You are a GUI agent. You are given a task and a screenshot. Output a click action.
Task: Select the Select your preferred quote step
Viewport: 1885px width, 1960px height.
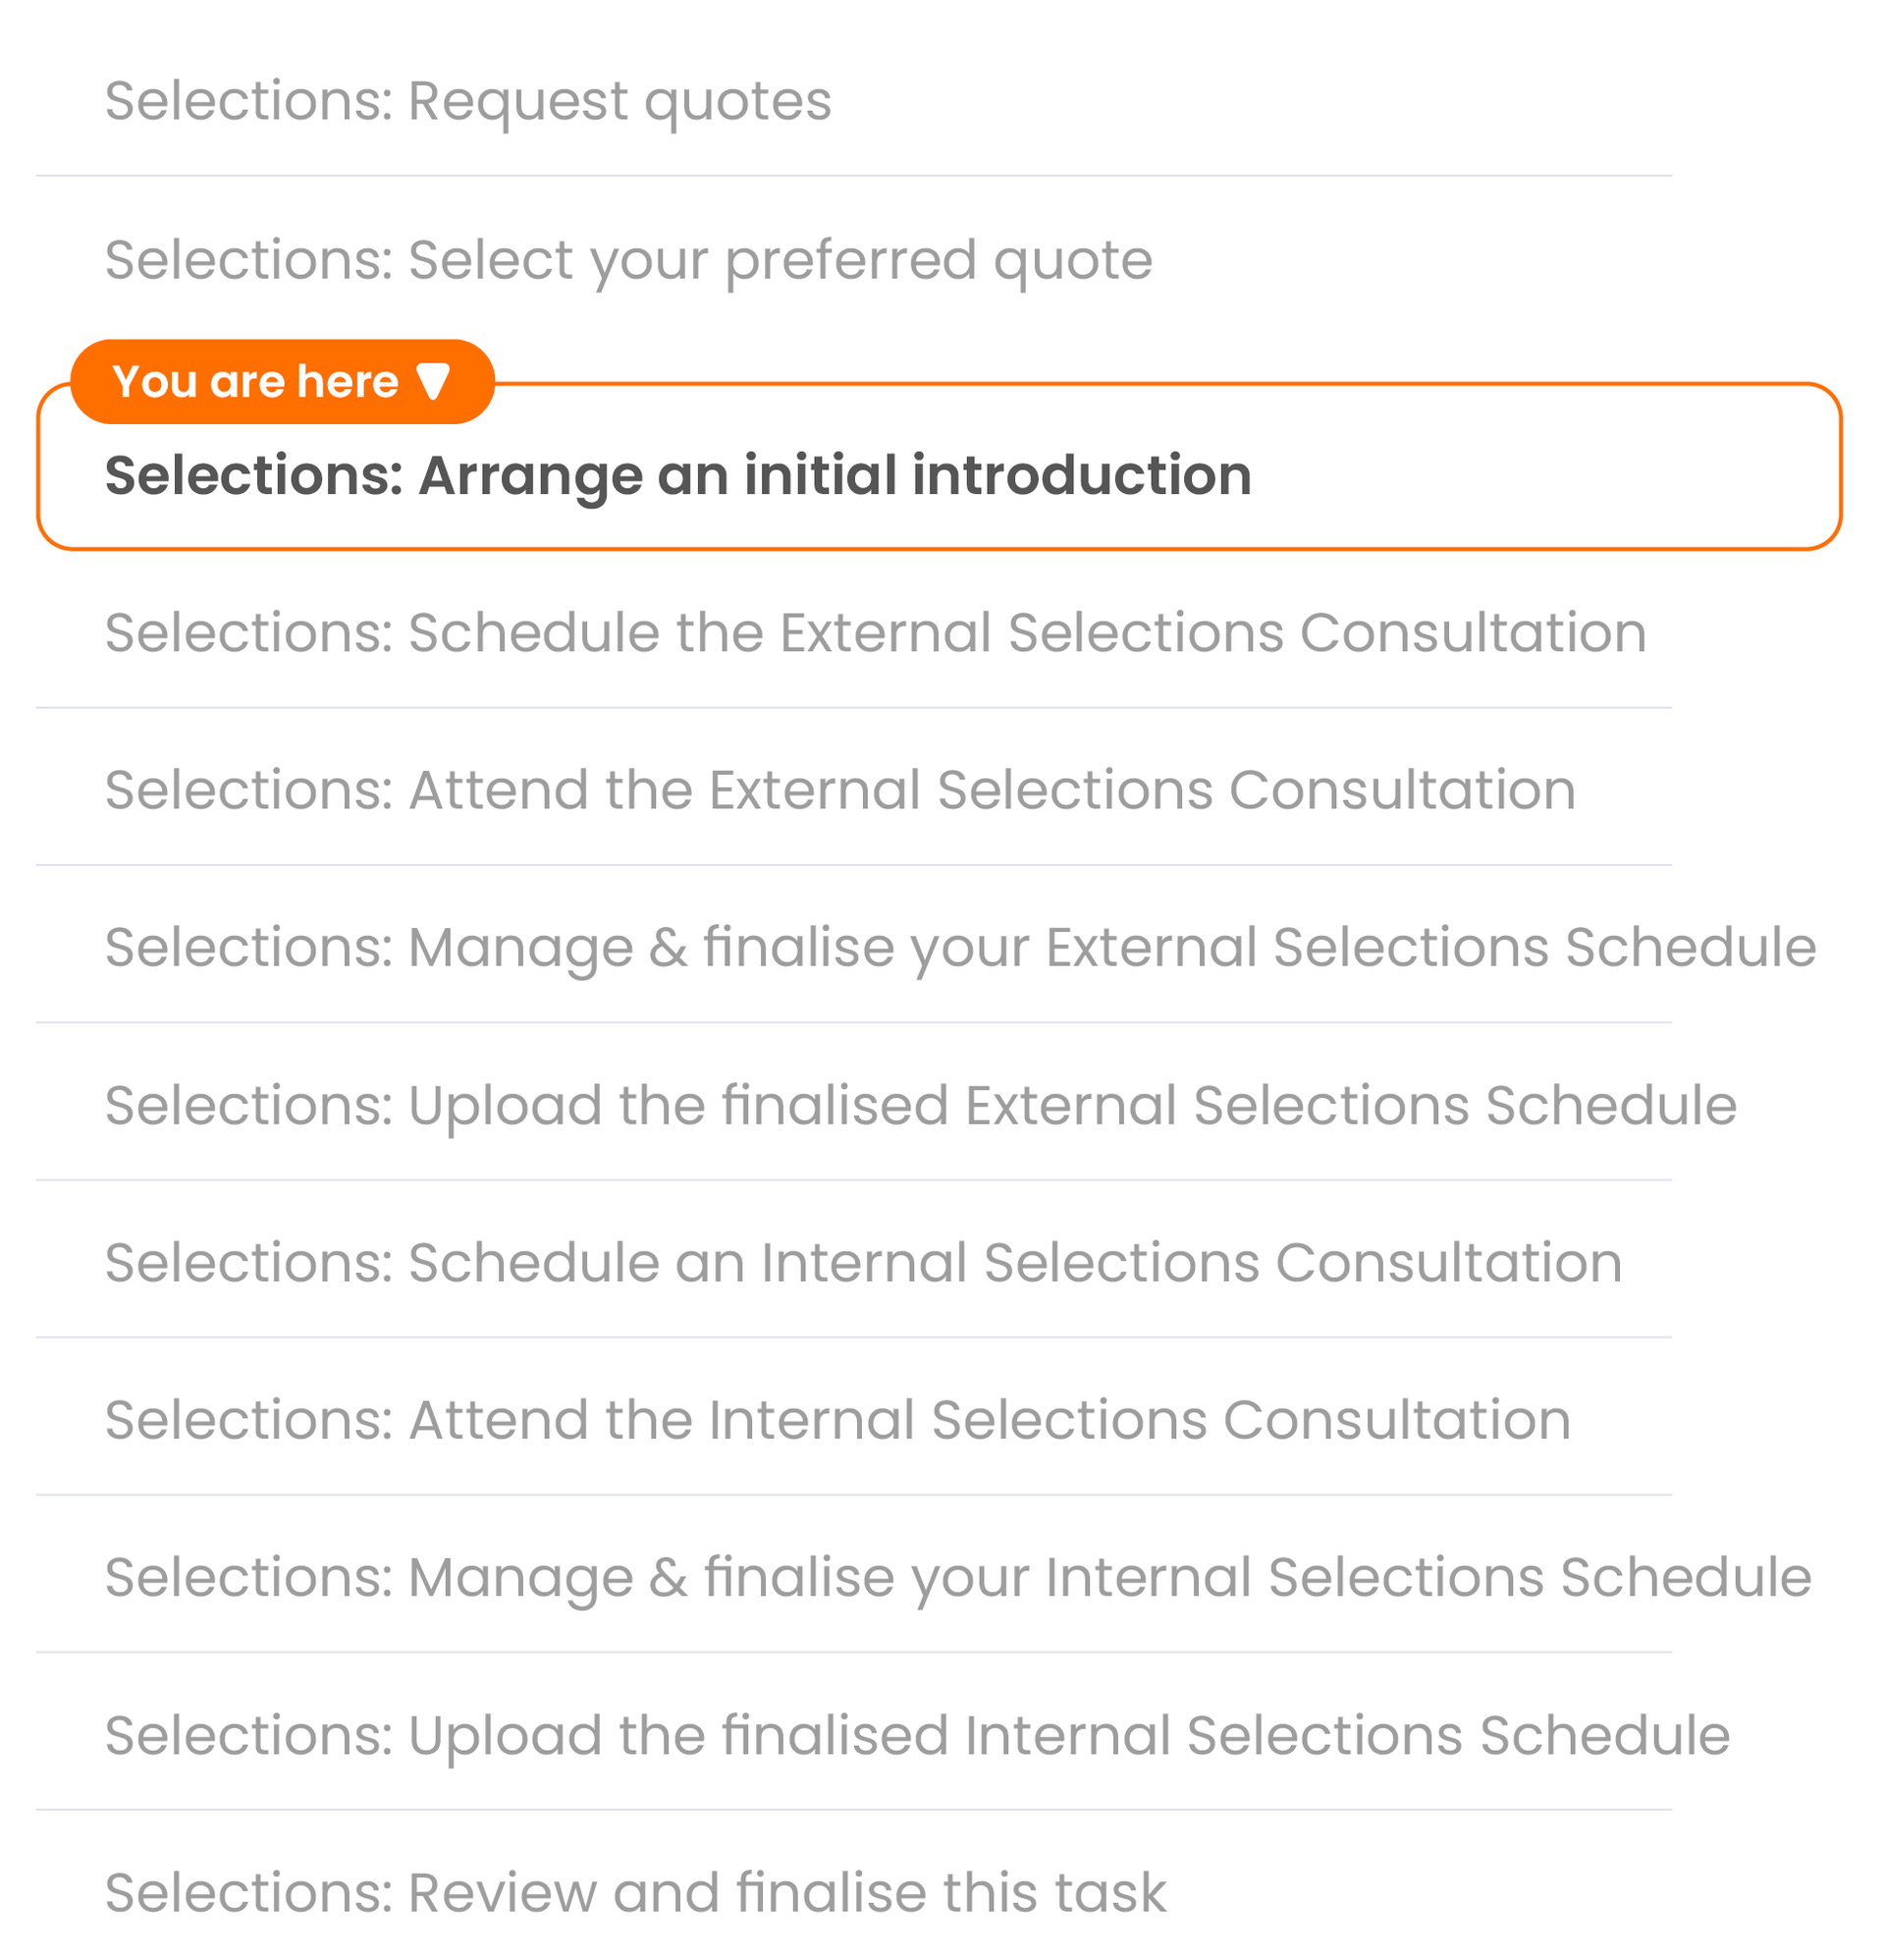628,260
